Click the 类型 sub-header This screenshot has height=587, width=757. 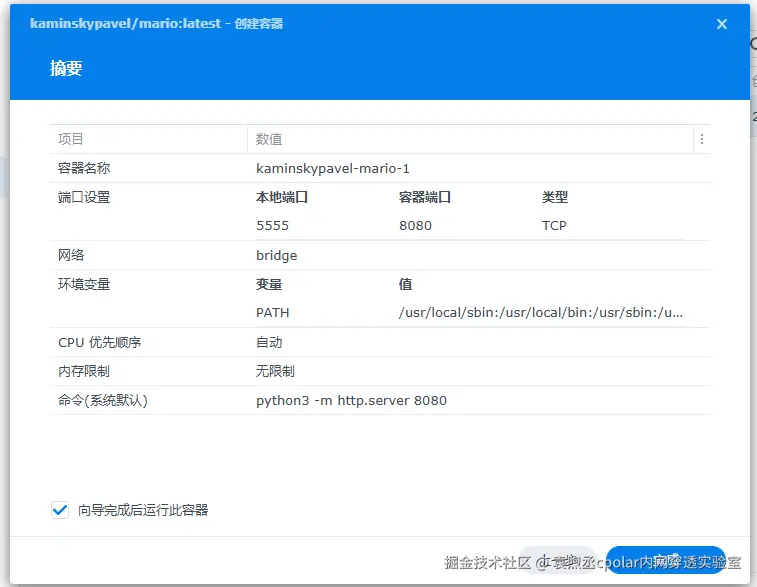click(x=555, y=197)
